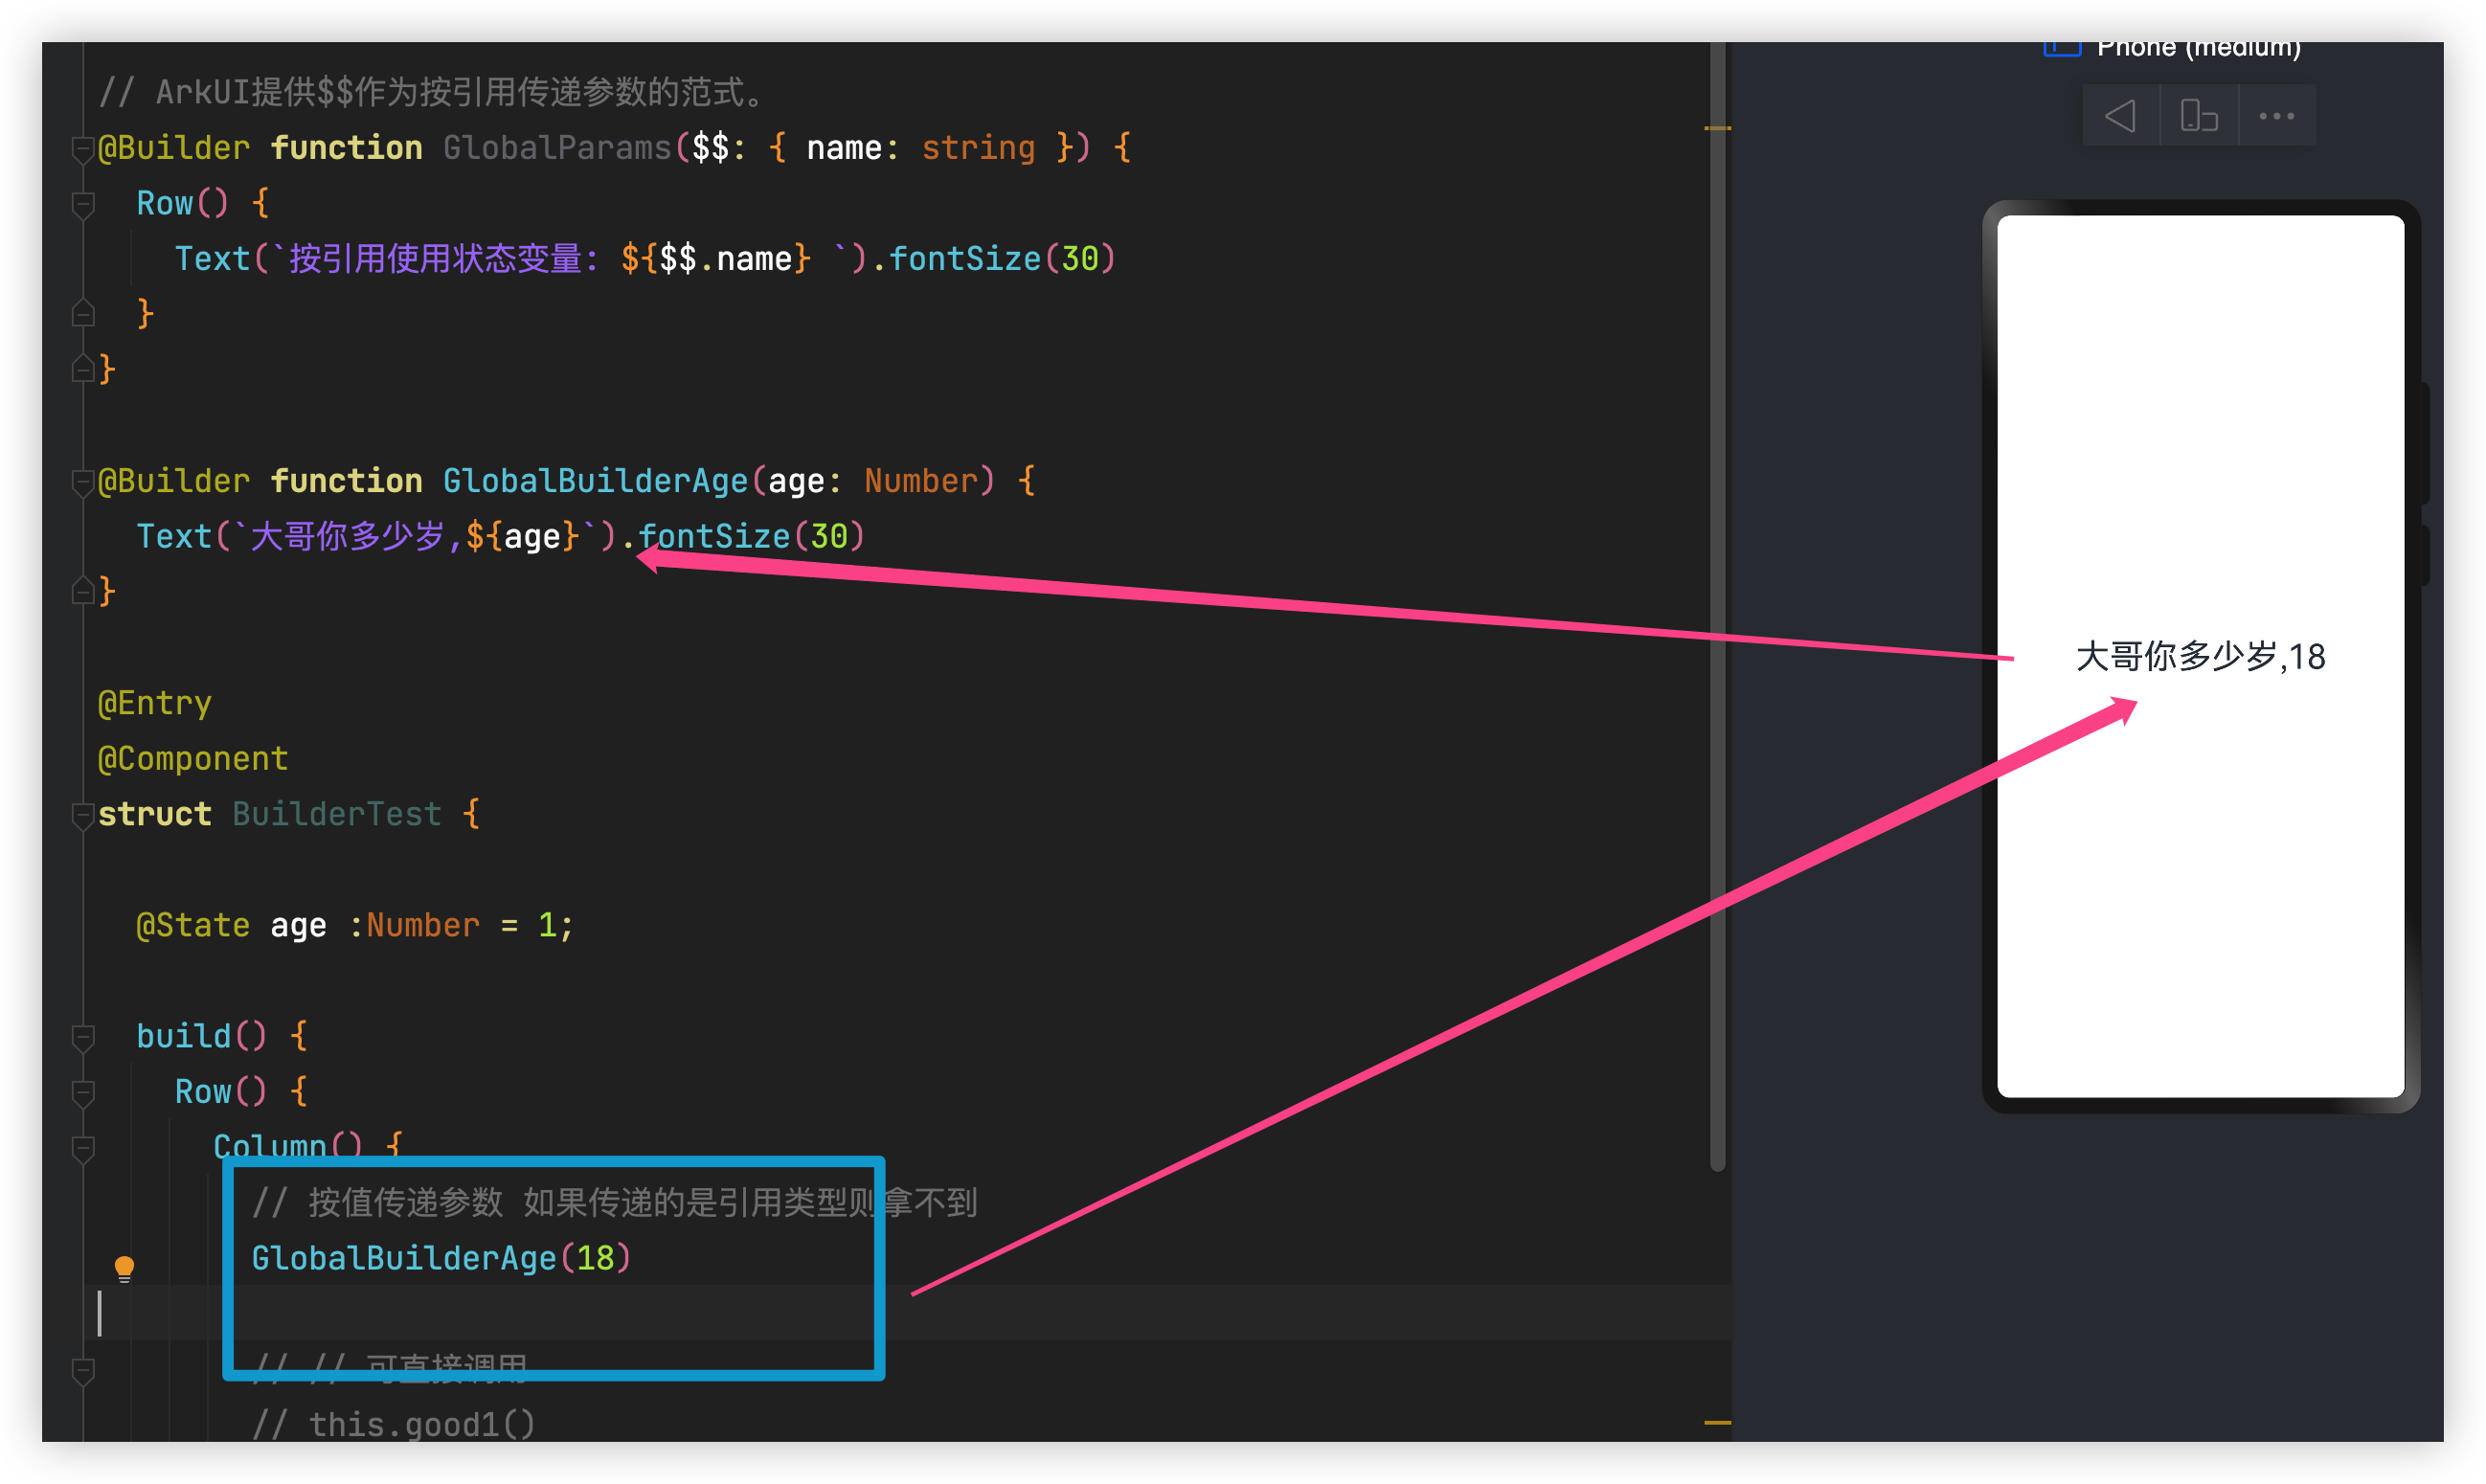The height and width of the screenshot is (1484, 2486).
Task: Collapse the build() method fold marker
Action: (83, 1038)
